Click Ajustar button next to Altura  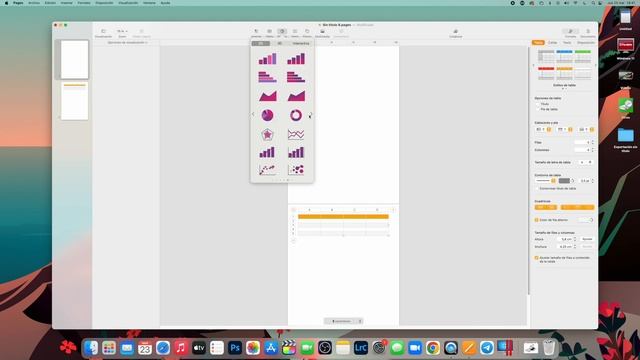pyautogui.click(x=587, y=239)
